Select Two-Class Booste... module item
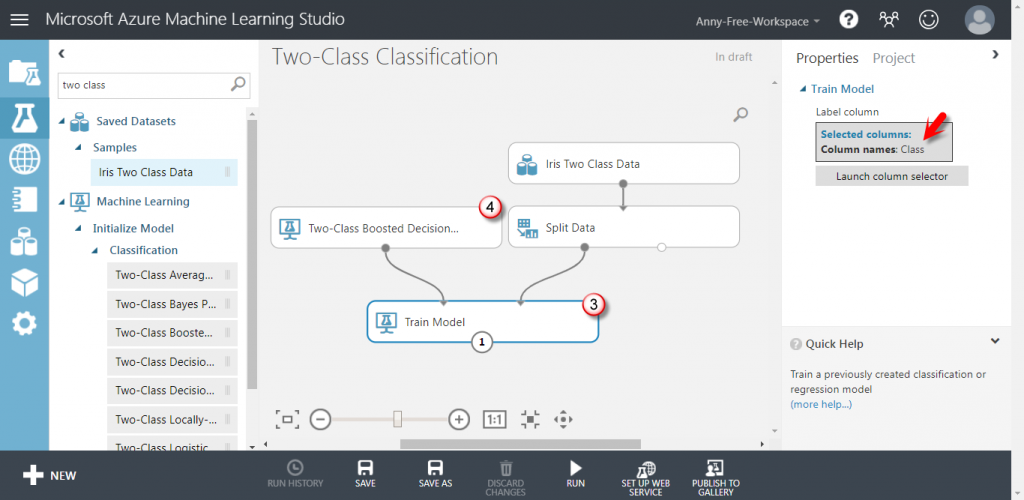 (x=172, y=333)
